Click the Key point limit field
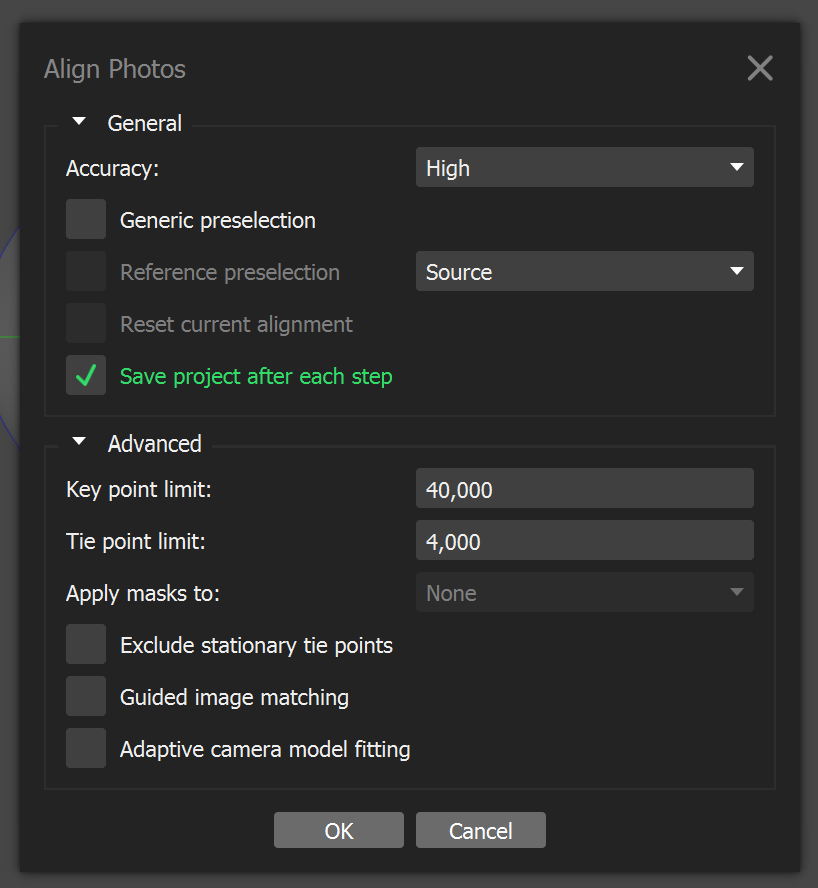Screen dimensions: 818x888 (585, 488)
